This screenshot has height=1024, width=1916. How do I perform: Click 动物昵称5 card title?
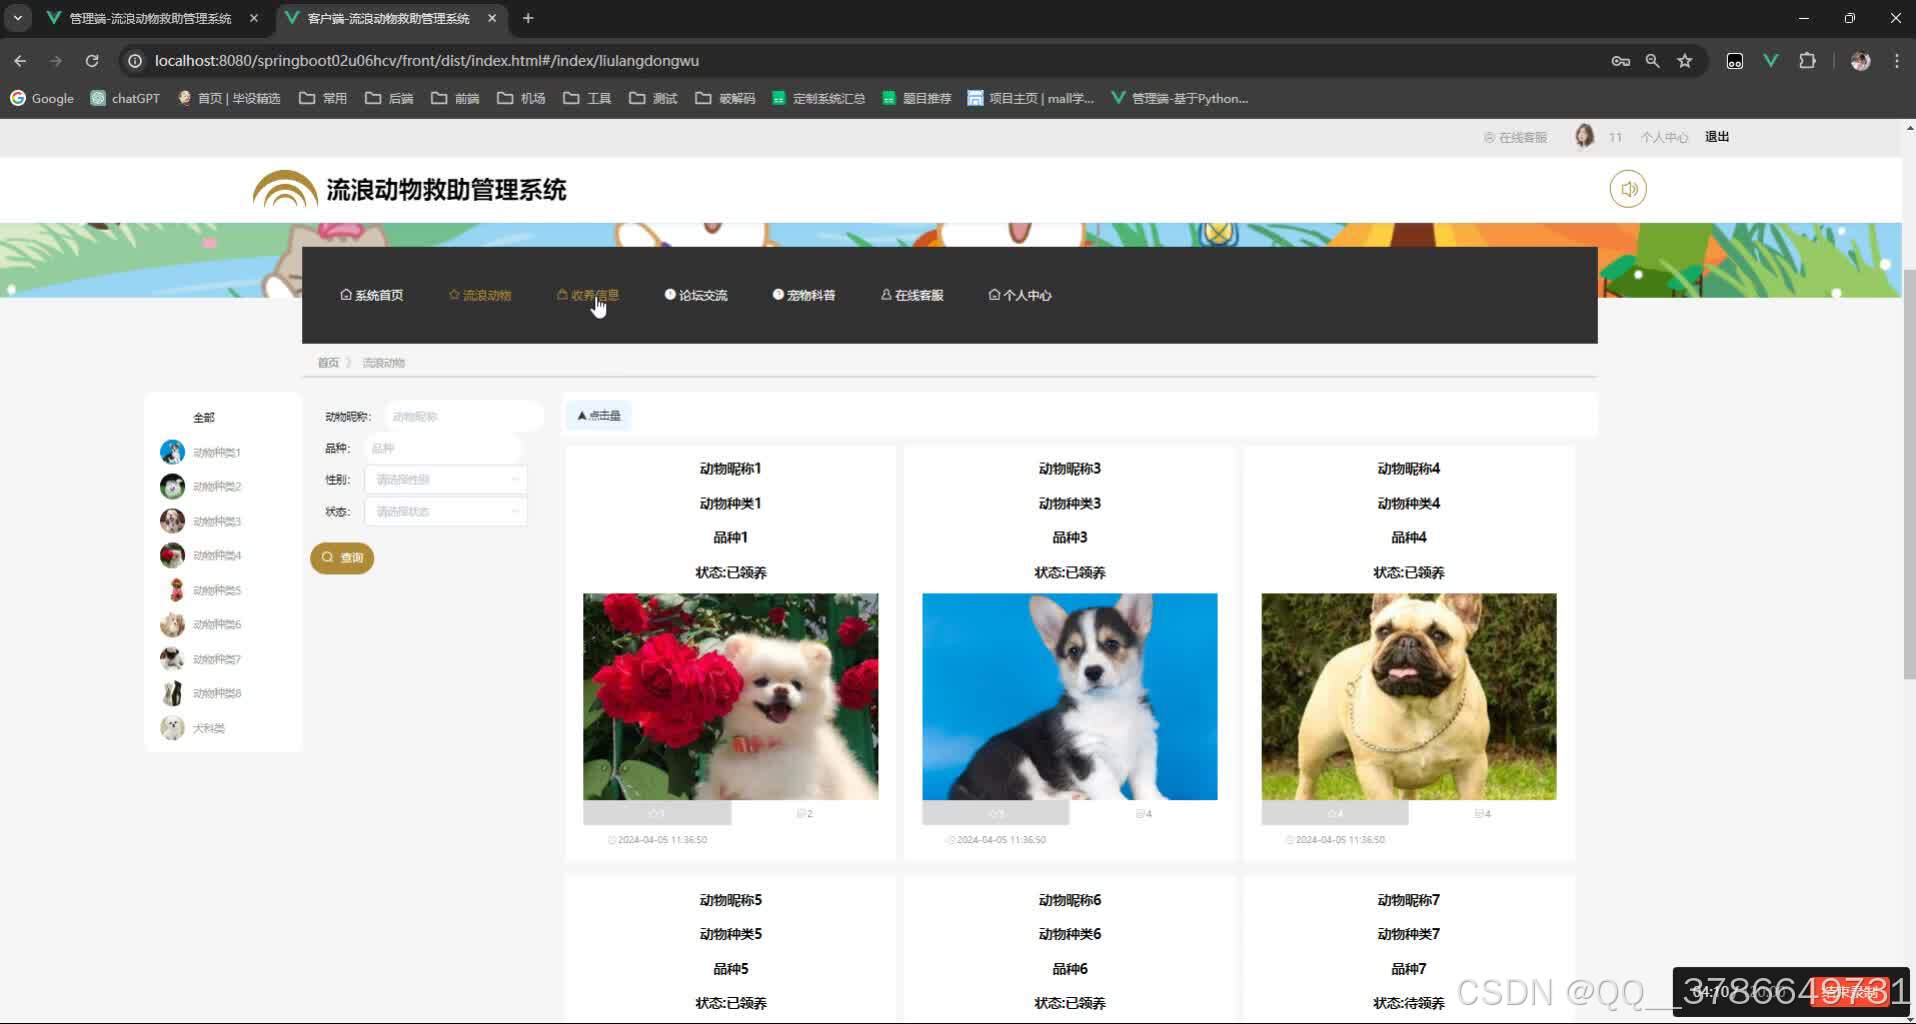point(731,900)
